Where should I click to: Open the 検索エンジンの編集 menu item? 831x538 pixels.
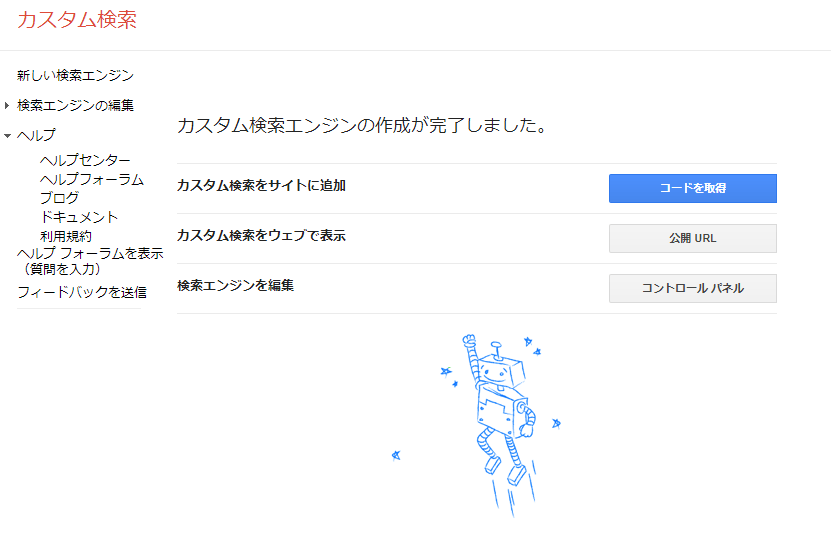pos(75,105)
